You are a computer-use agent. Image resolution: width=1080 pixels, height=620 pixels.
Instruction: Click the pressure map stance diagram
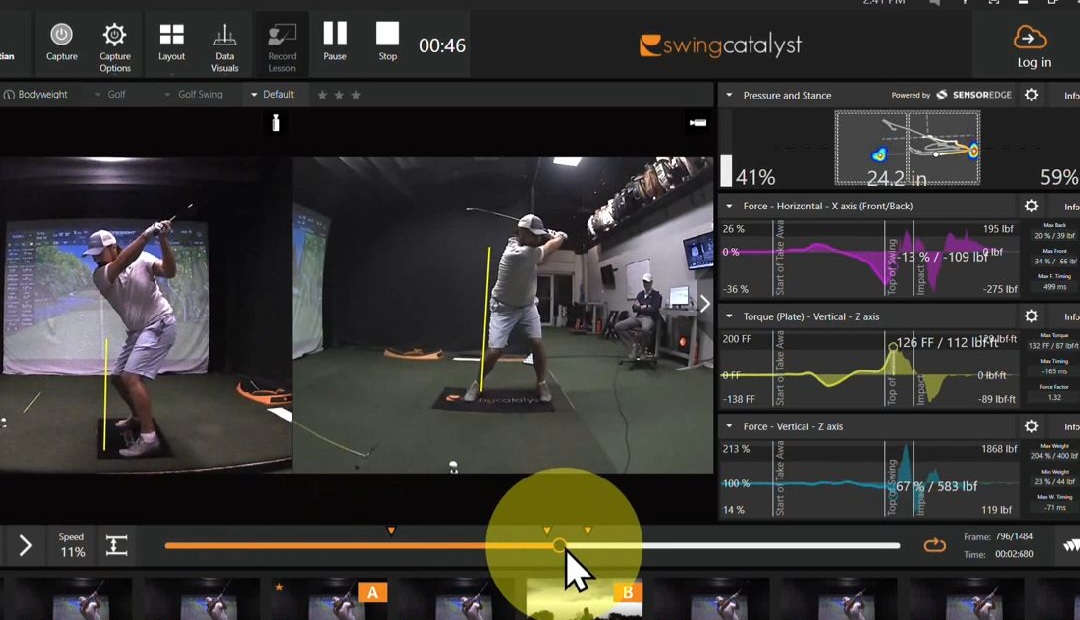tap(907, 147)
